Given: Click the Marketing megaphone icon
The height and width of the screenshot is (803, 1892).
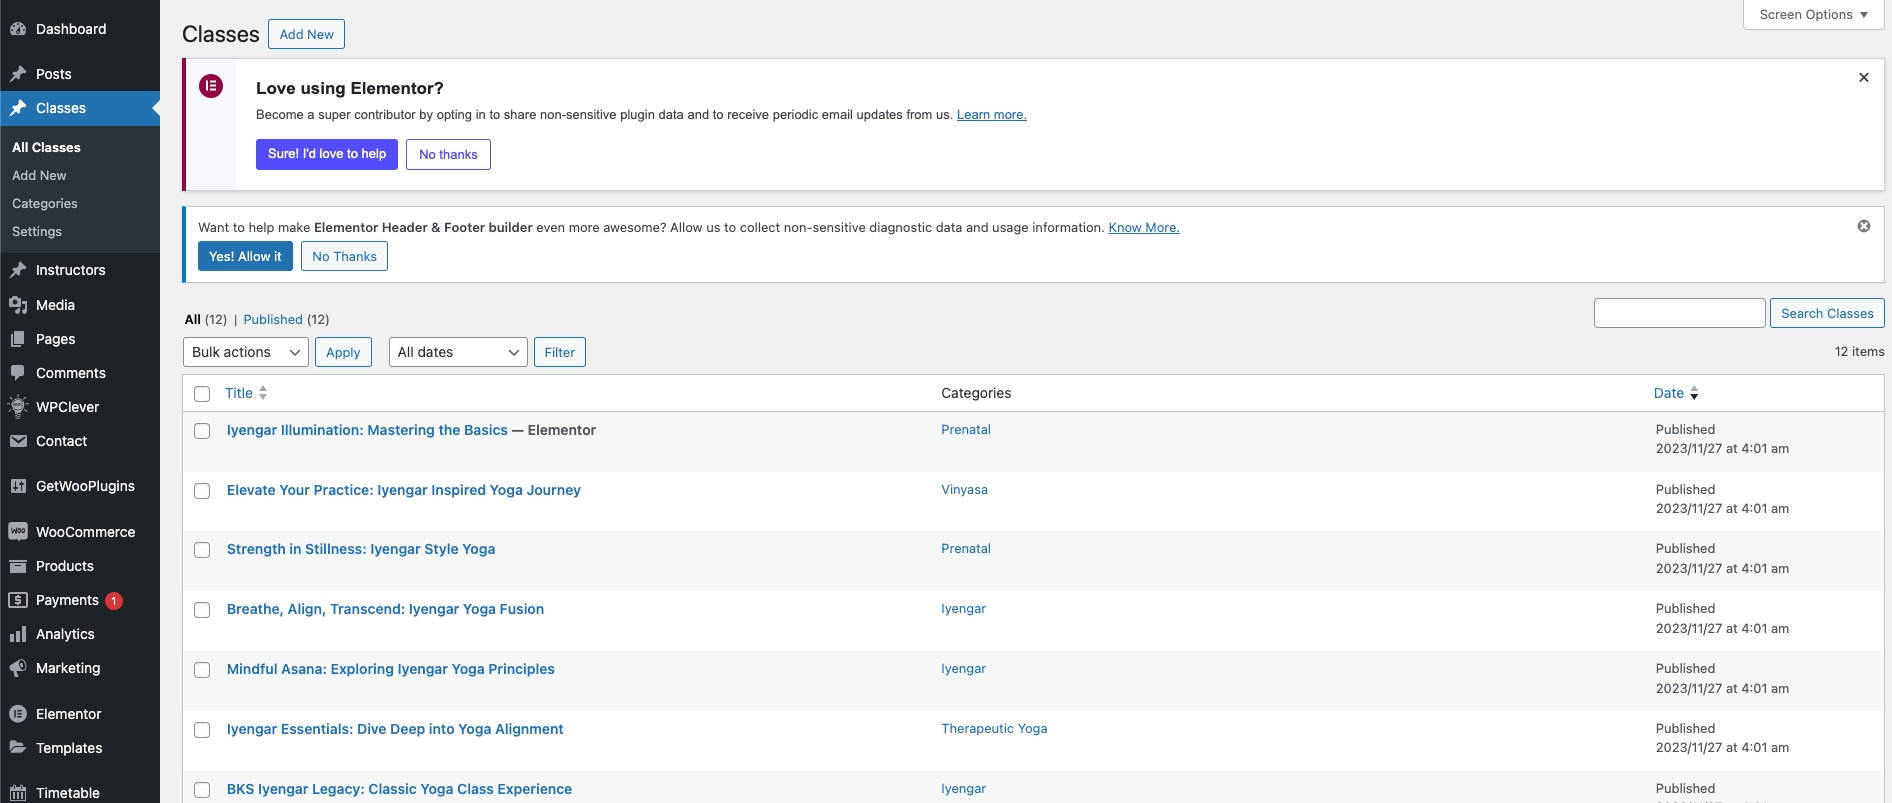Looking at the screenshot, I should 18,668.
